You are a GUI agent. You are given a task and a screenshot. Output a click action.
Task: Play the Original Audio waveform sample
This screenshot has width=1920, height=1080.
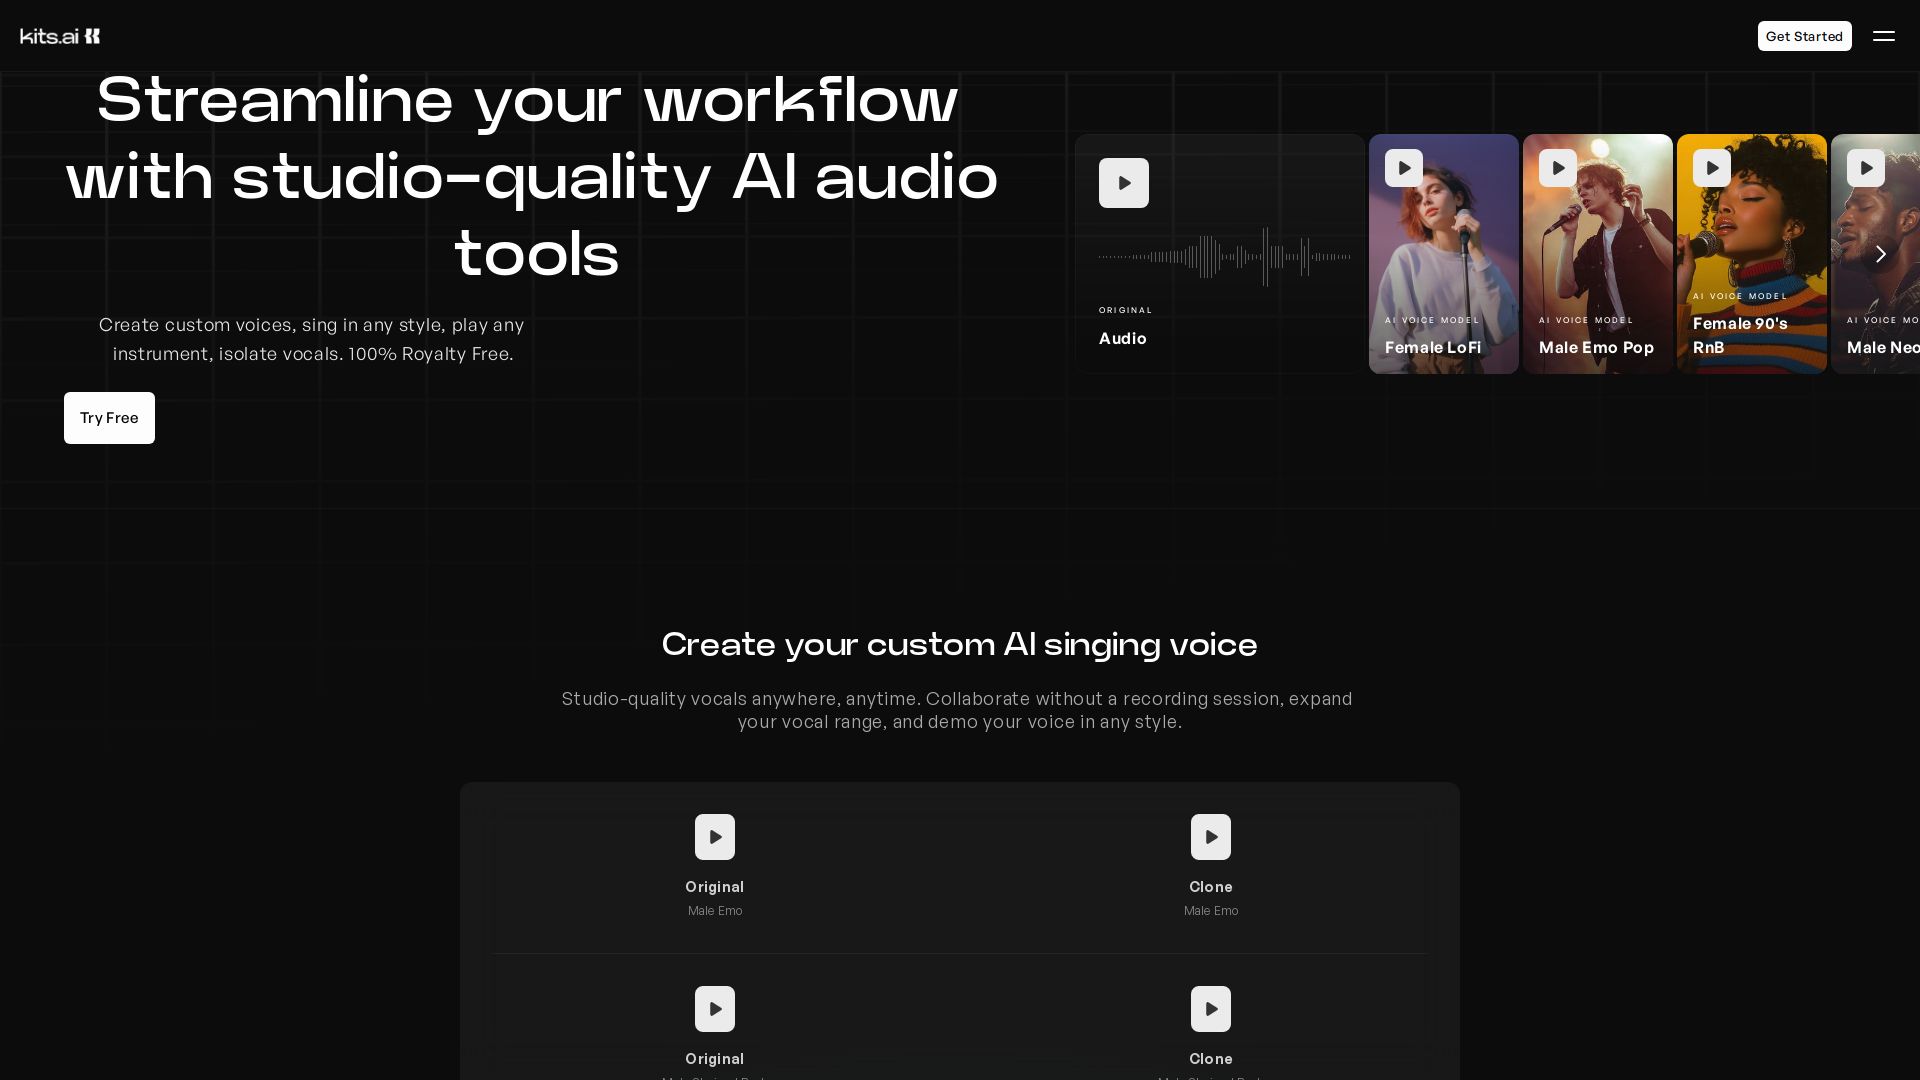click(1123, 183)
